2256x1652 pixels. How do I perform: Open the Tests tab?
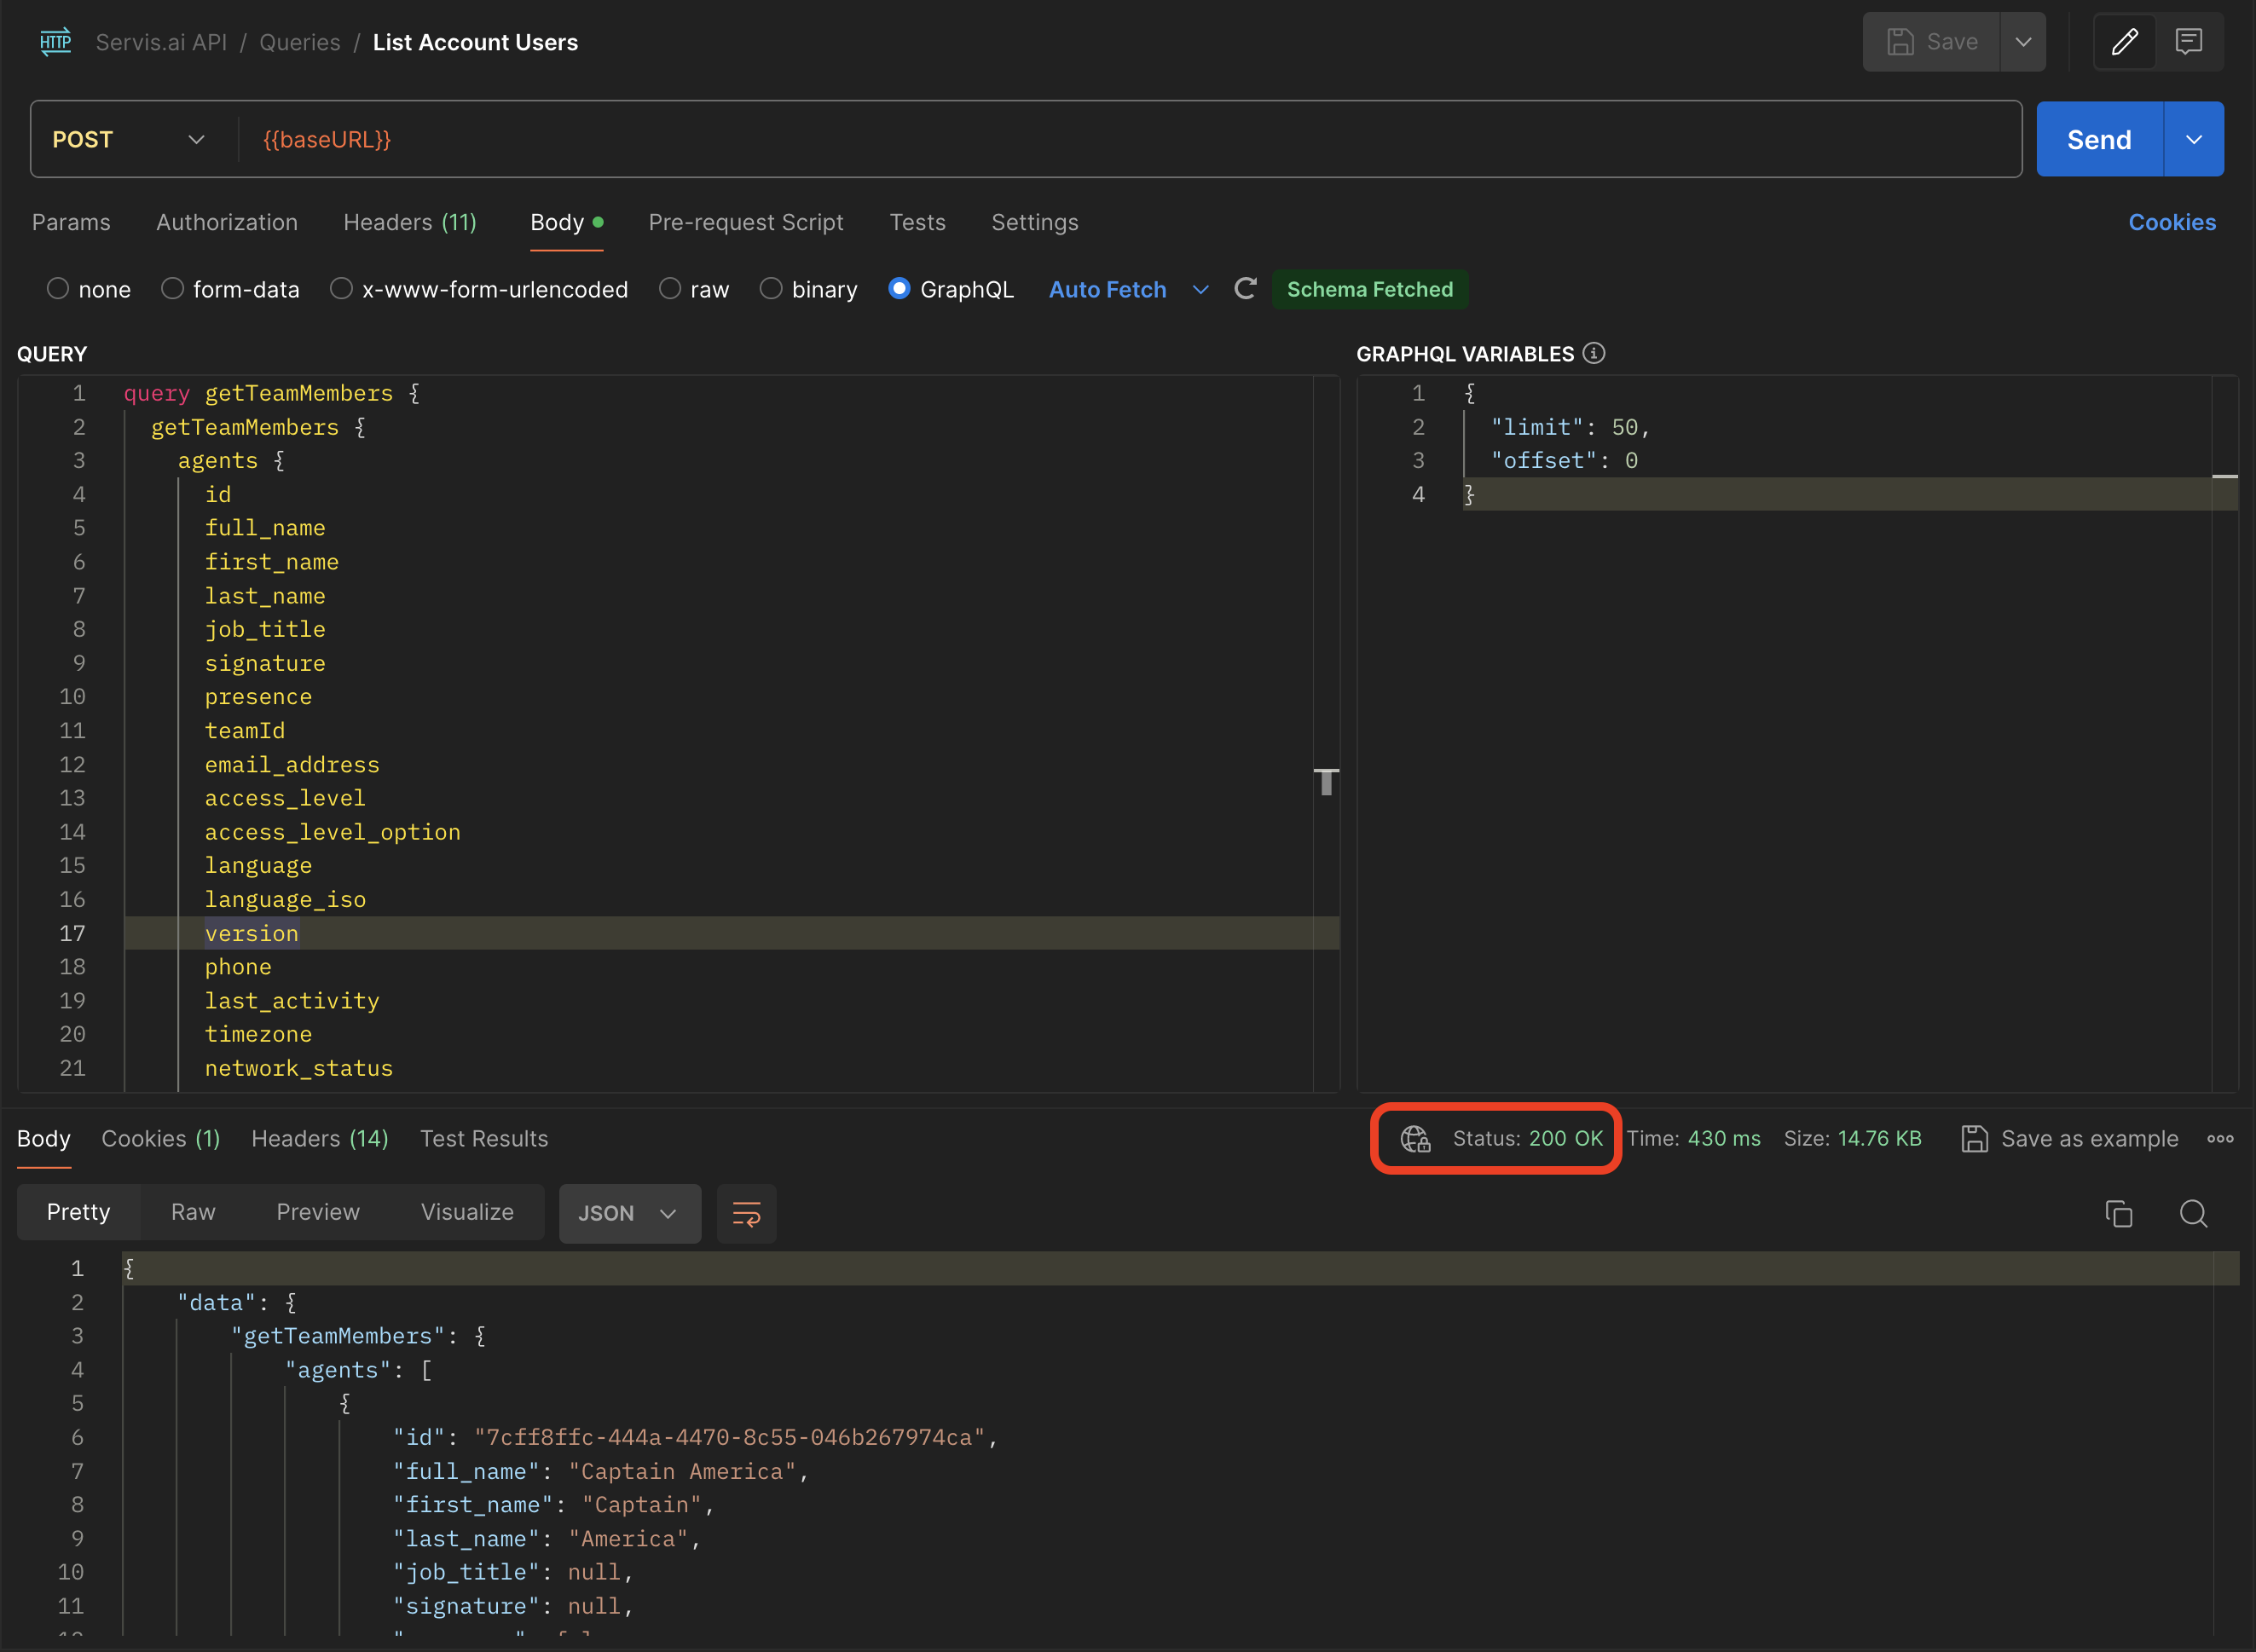tap(918, 222)
